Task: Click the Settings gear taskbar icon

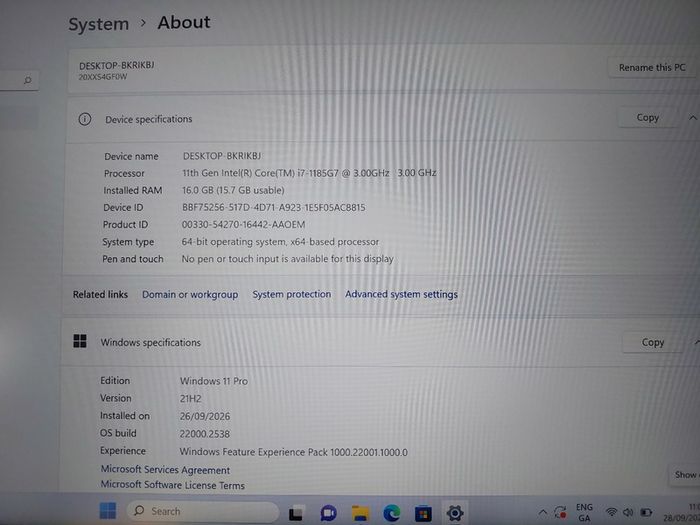Action: click(x=454, y=513)
